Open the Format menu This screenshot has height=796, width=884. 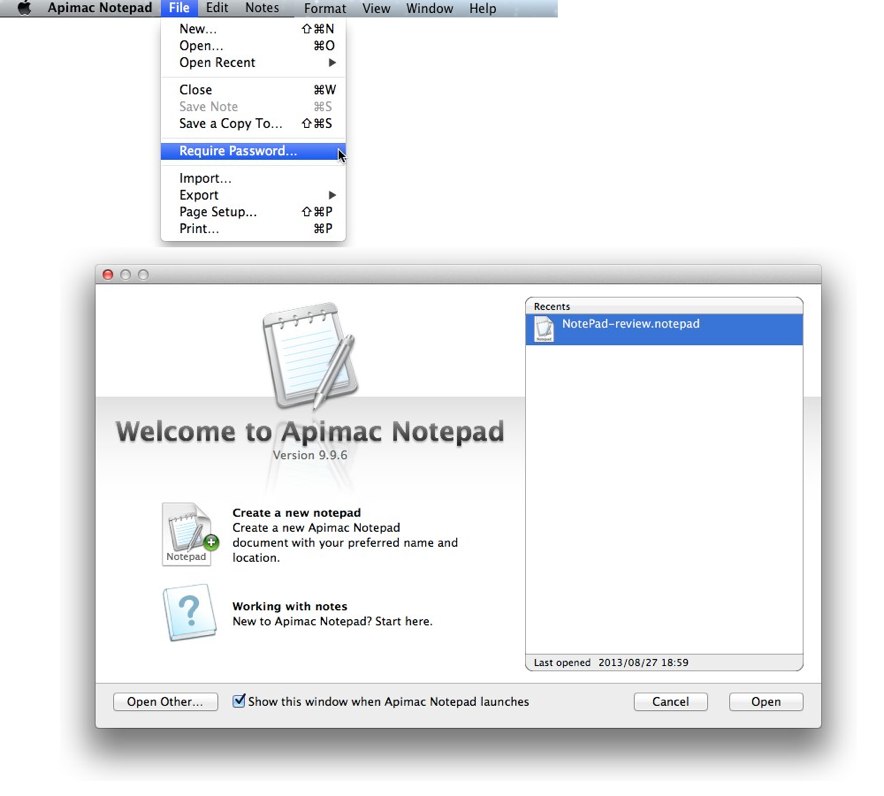(325, 8)
